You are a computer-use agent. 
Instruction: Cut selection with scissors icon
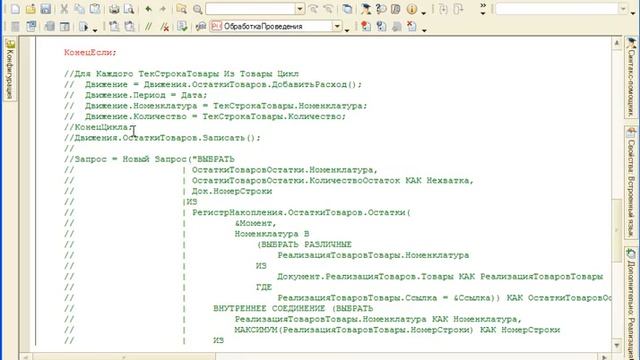coord(64,9)
